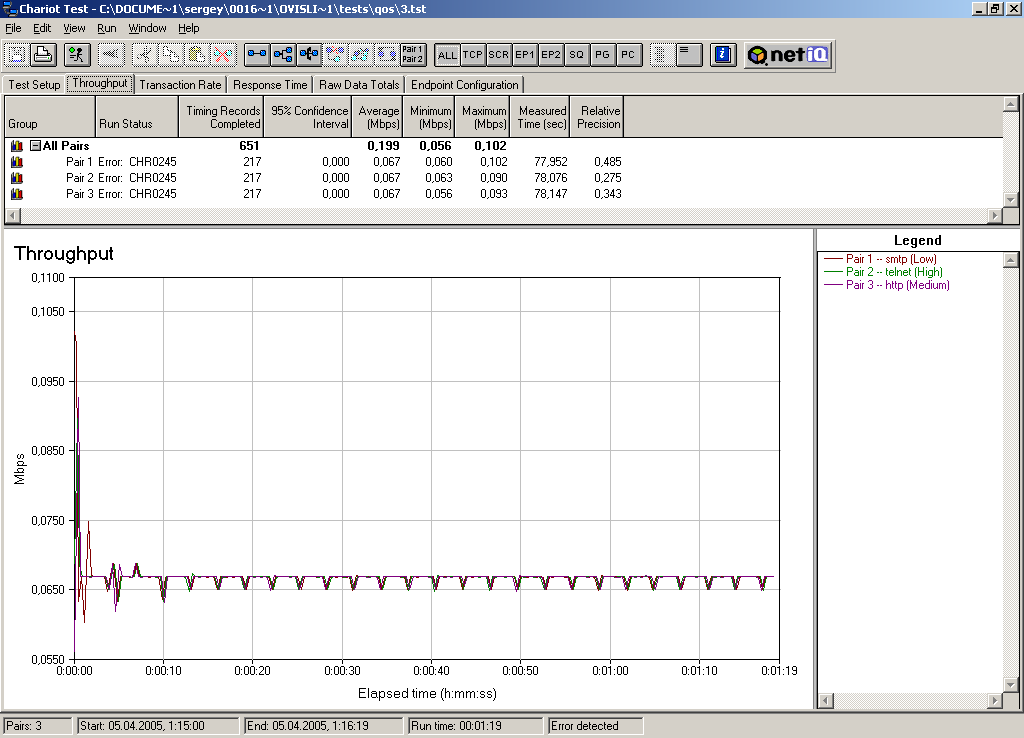Click the Run test running-man icon
This screenshot has height=738, width=1024.
(78, 55)
